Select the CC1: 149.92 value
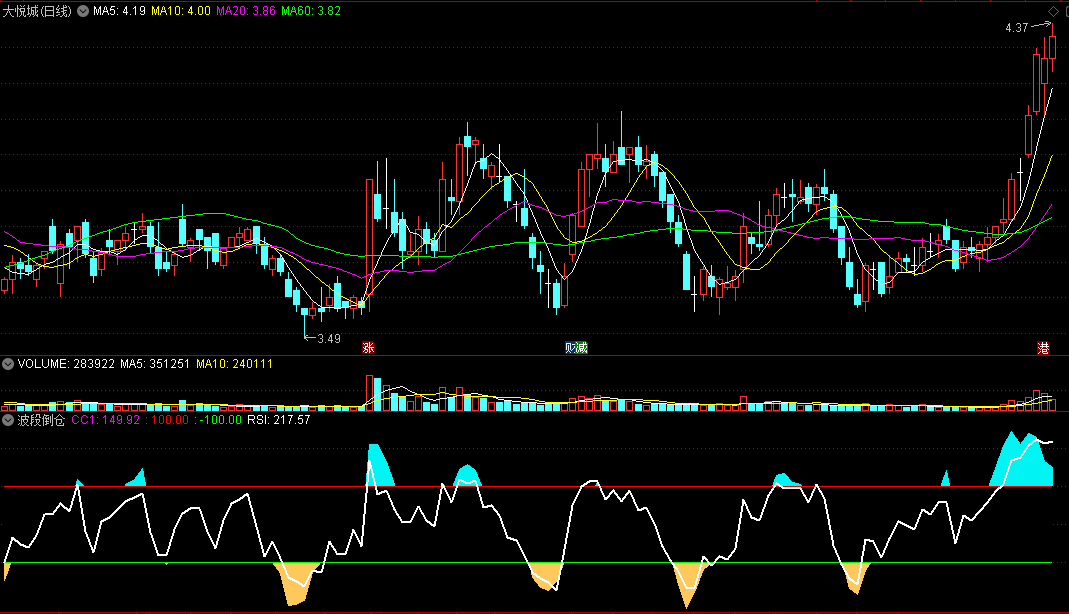This screenshot has height=614, width=1069. (x=106, y=420)
